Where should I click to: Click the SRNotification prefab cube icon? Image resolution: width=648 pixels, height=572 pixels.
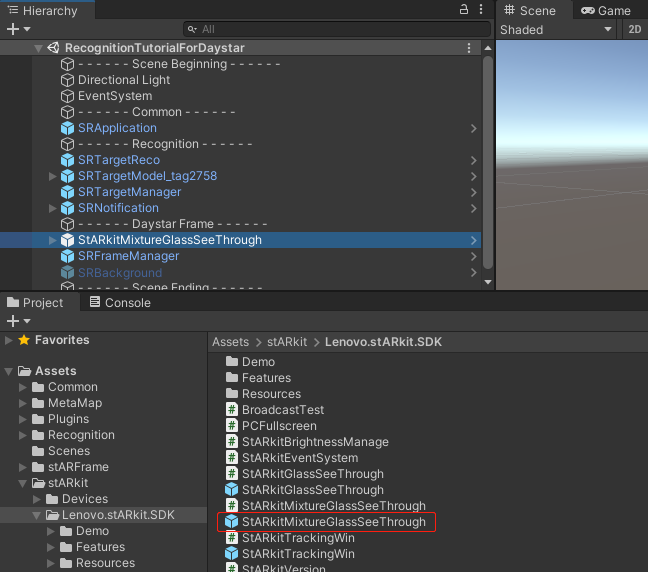pos(67,208)
